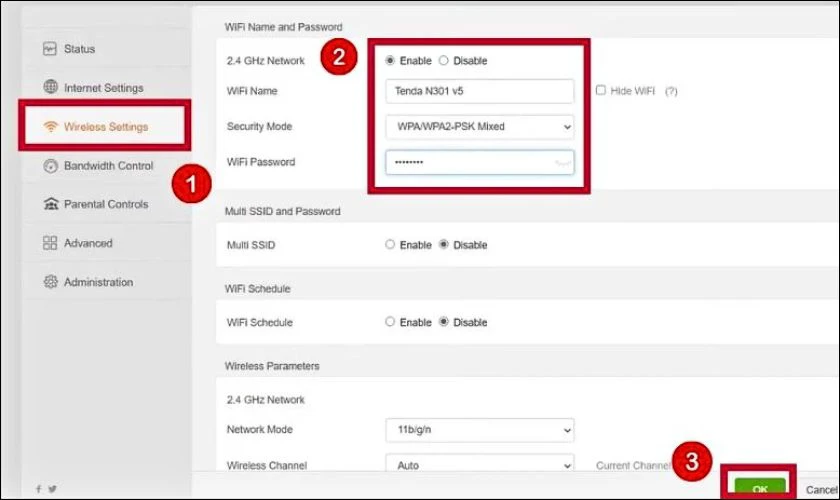Image resolution: width=840 pixels, height=500 pixels.
Task: Select Enable for WiFi Schedule
Action: [390, 322]
